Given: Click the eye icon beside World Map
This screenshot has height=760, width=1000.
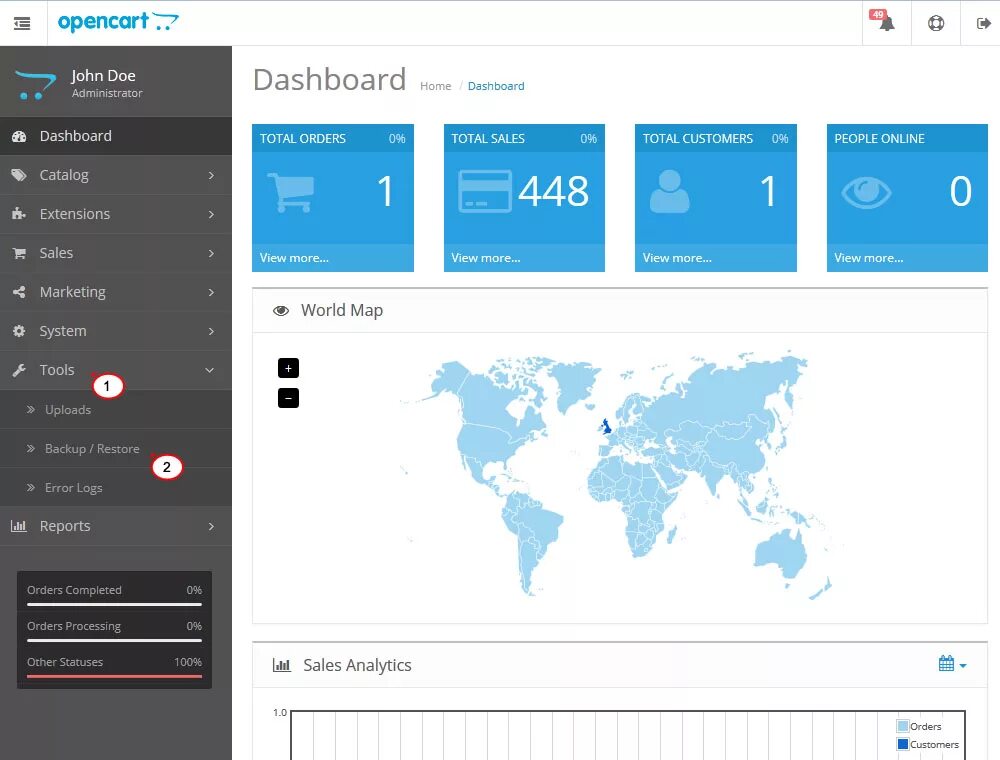Looking at the screenshot, I should click(x=281, y=311).
